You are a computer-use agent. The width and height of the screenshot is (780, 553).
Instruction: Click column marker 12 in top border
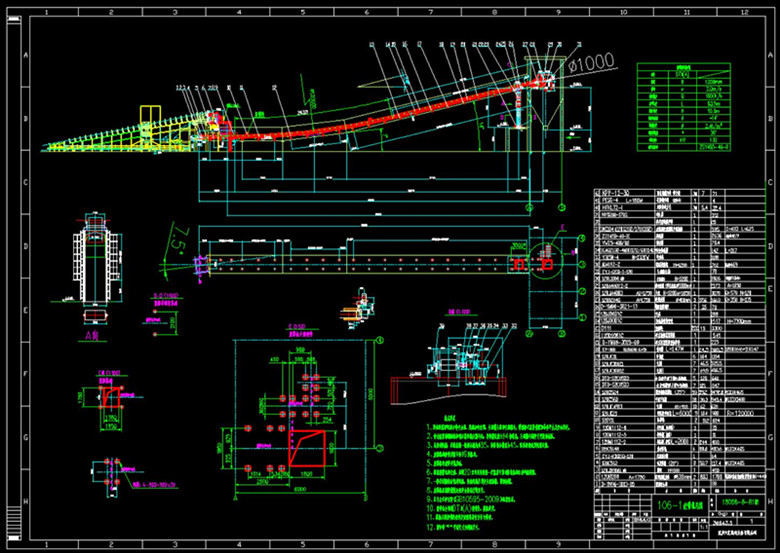(742, 9)
